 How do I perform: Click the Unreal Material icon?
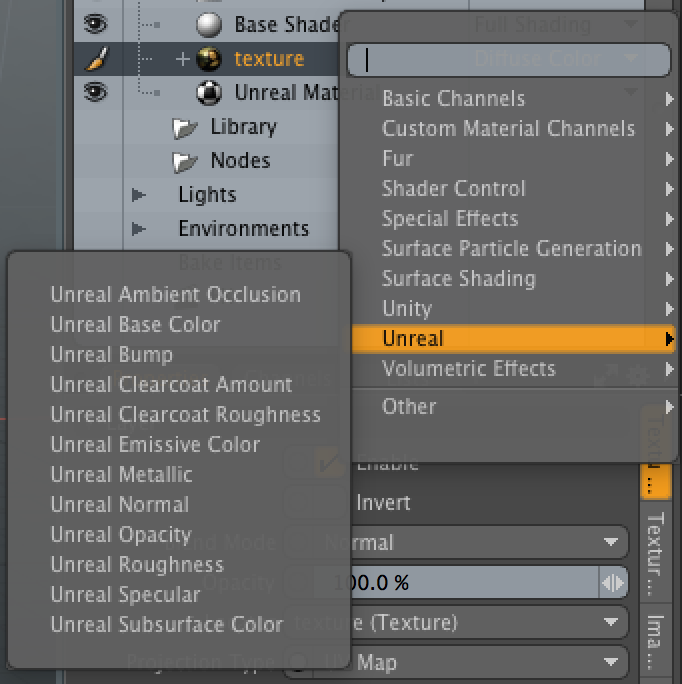tap(209, 93)
